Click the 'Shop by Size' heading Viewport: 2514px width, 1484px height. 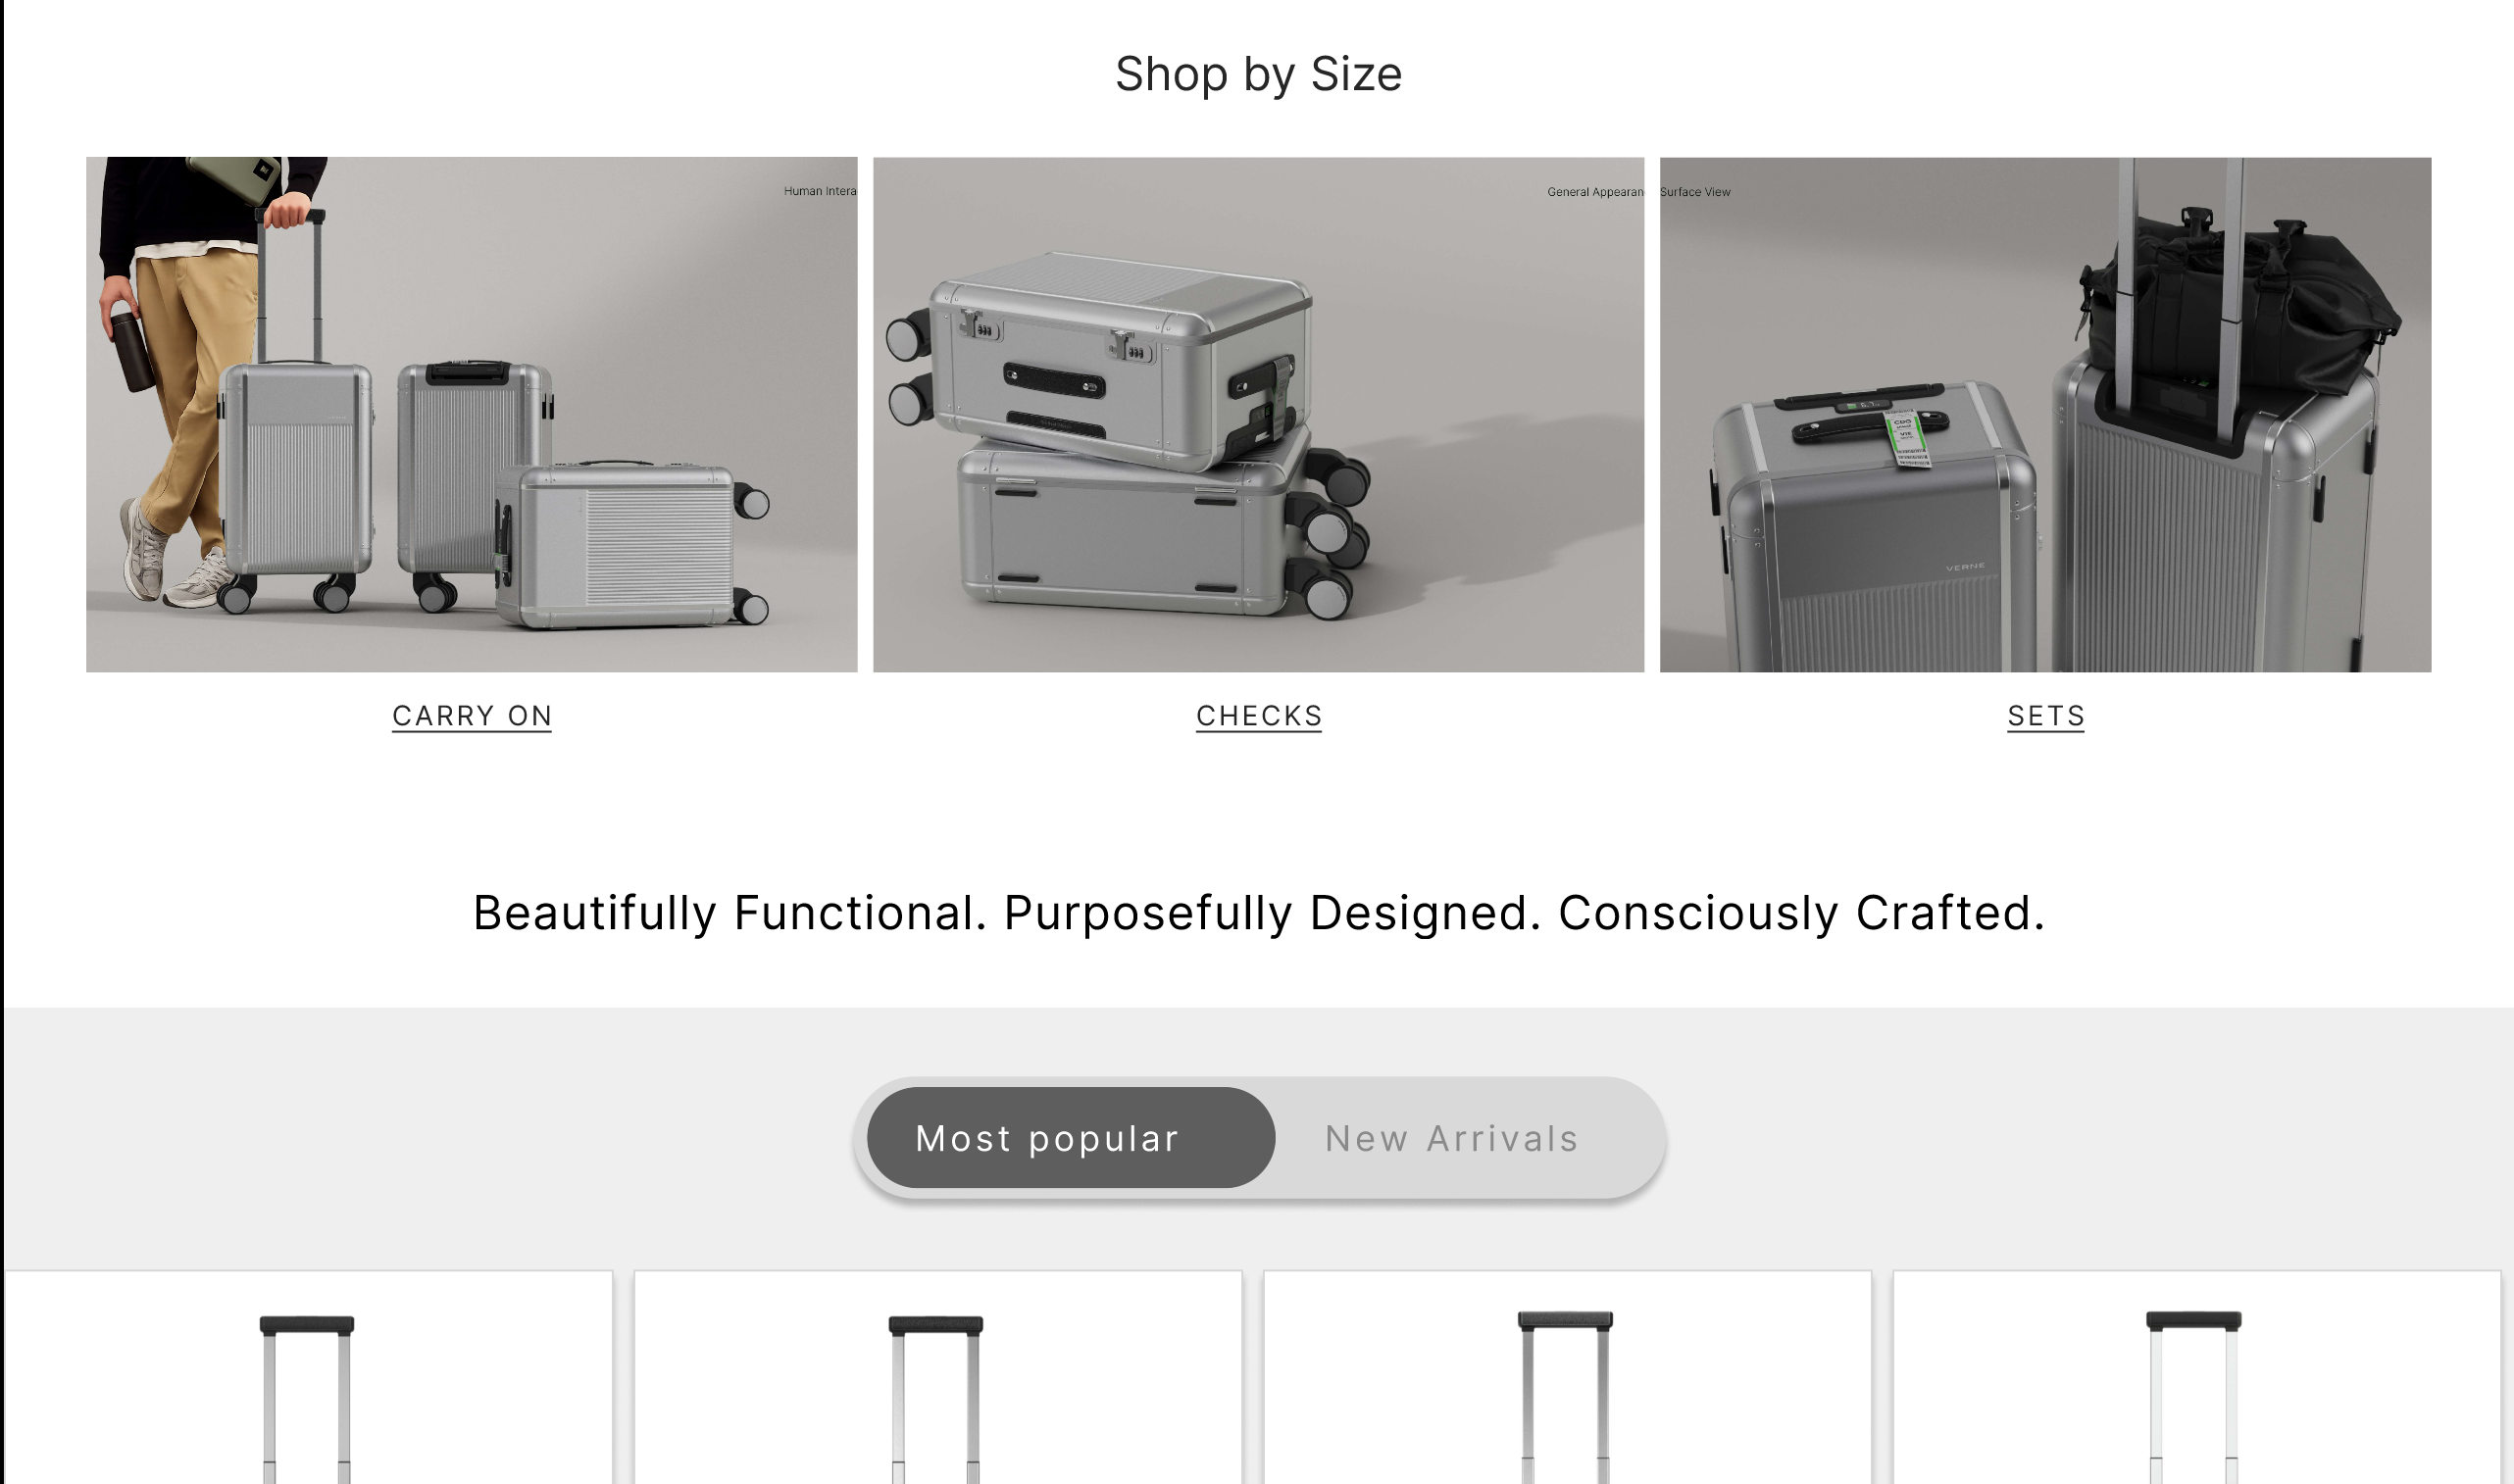1258,74
